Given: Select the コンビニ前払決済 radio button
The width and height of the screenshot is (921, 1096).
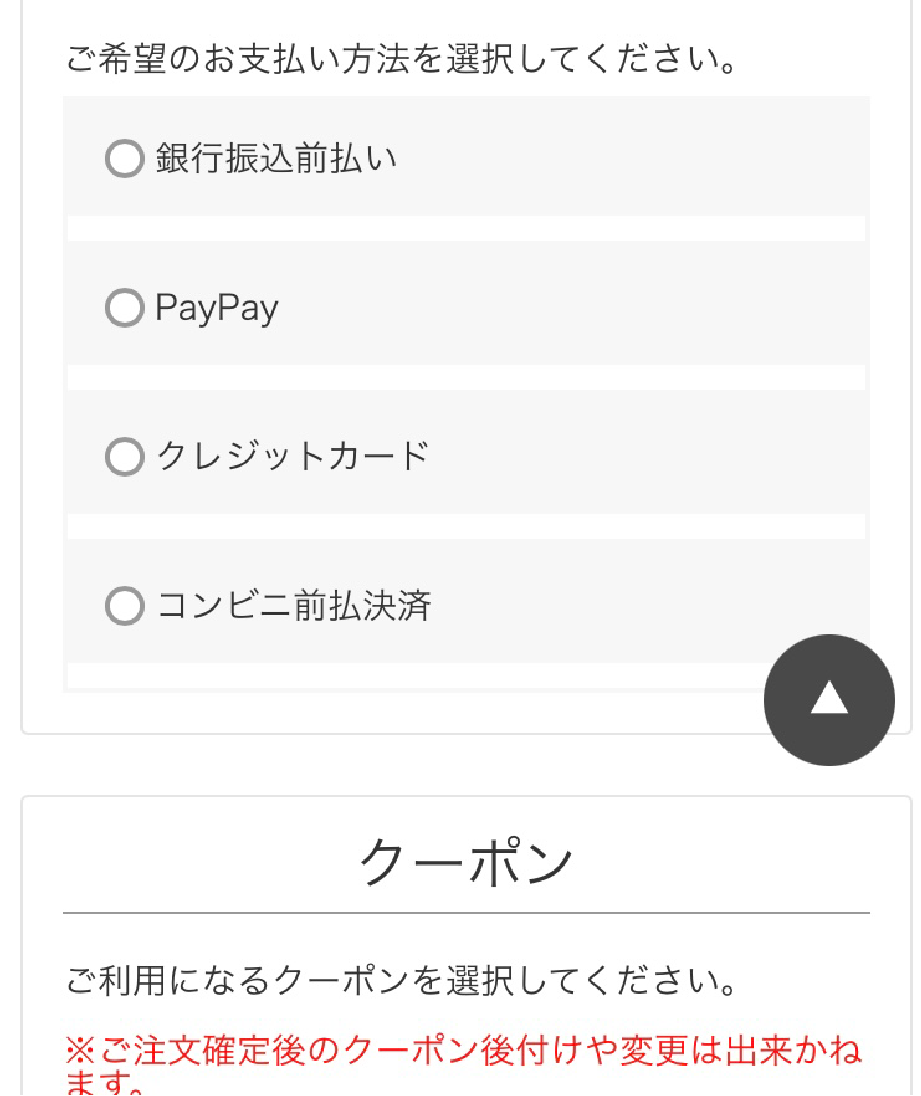Looking at the screenshot, I should coord(124,606).
